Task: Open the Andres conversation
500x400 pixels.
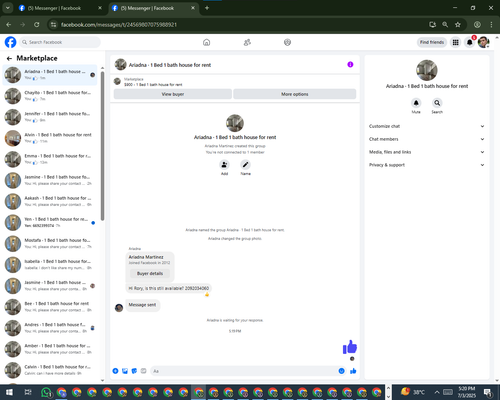Action: point(50,328)
